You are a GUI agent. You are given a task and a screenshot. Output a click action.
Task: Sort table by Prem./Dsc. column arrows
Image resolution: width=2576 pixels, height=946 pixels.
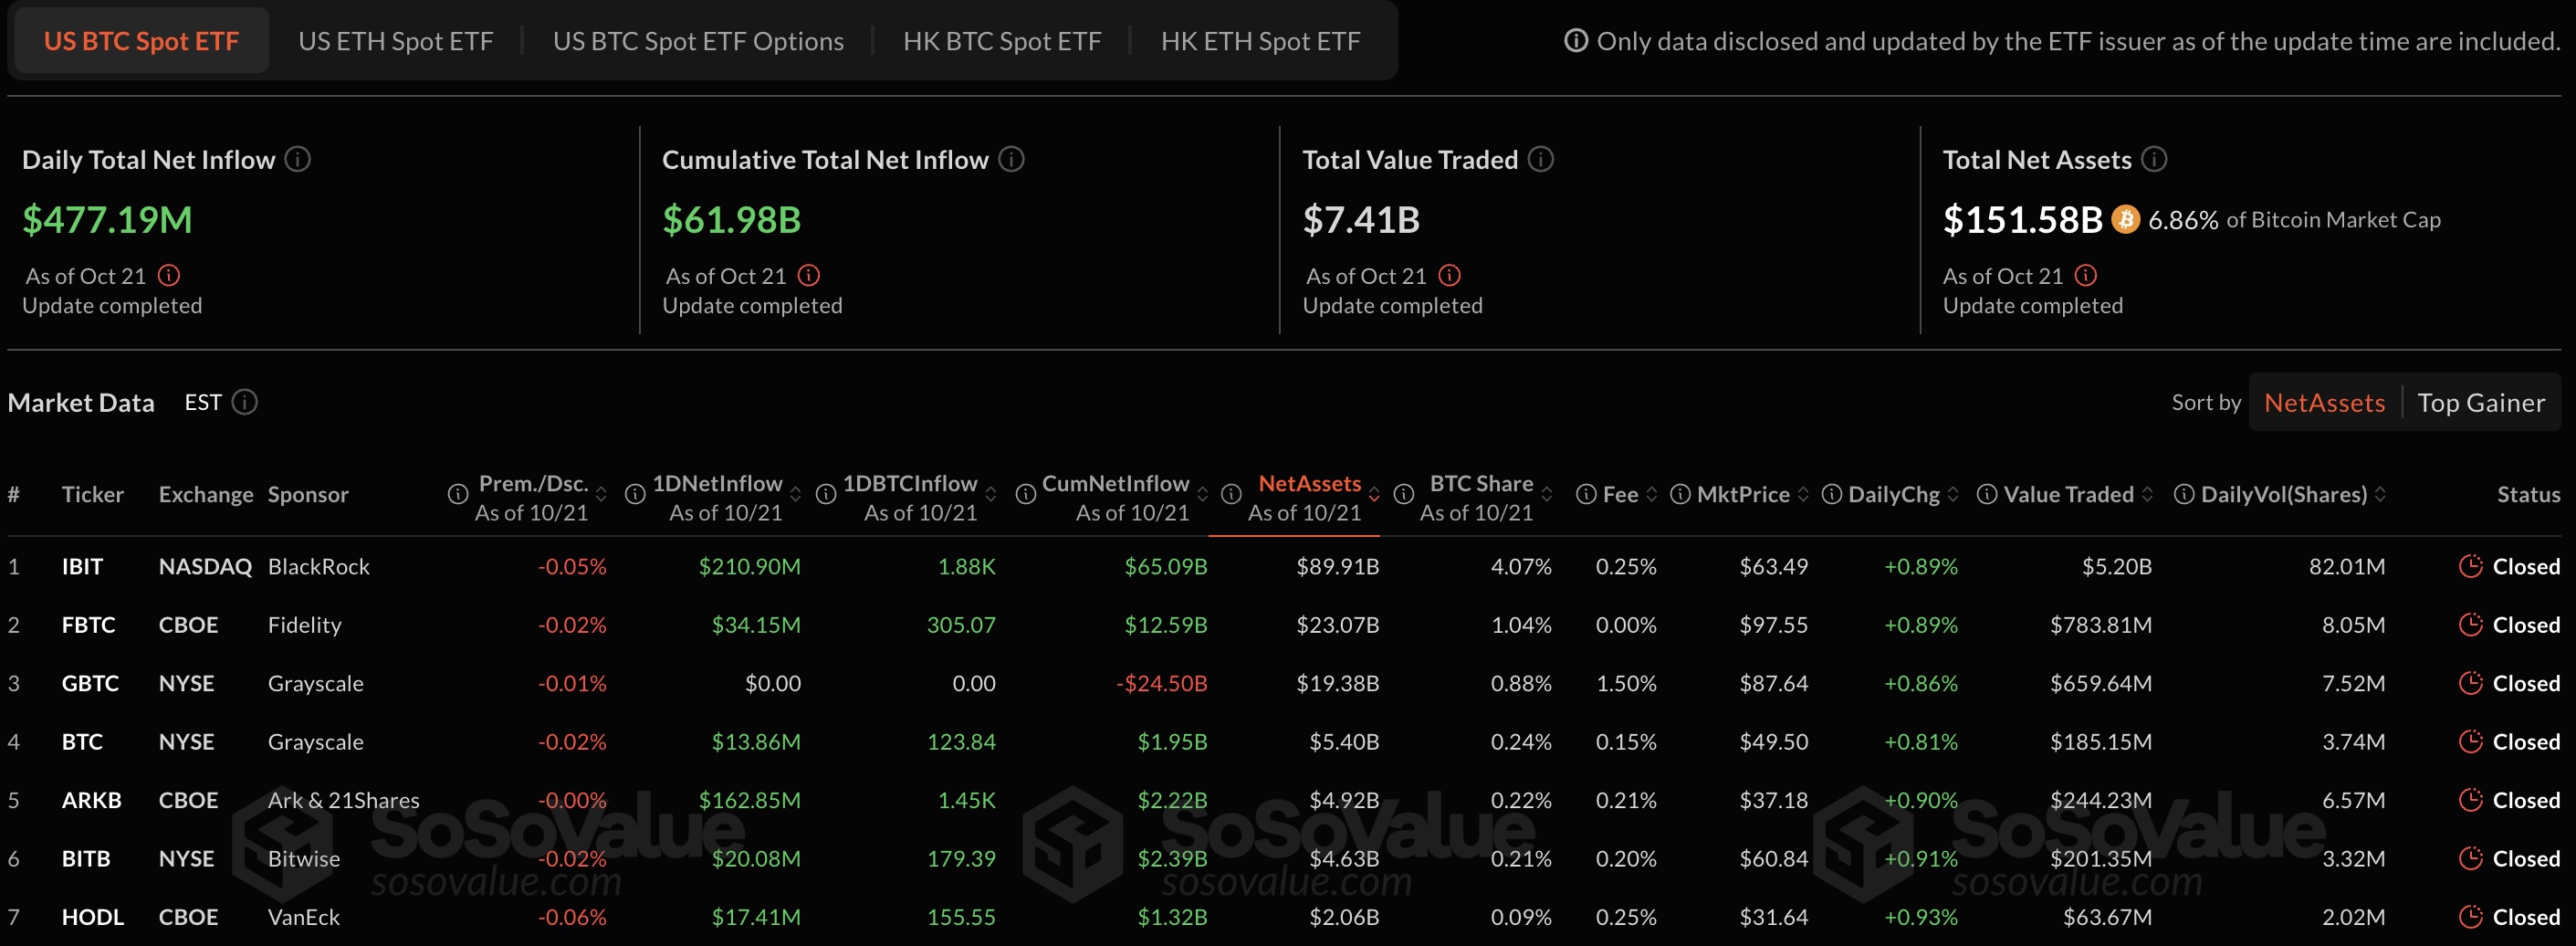click(x=601, y=494)
